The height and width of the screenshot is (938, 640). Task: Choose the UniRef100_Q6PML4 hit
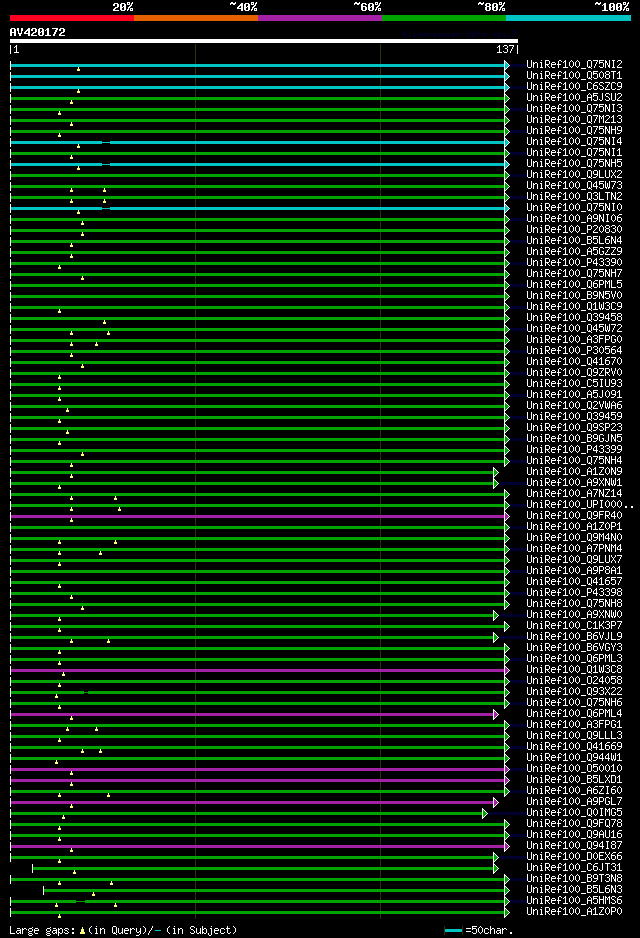(574, 713)
